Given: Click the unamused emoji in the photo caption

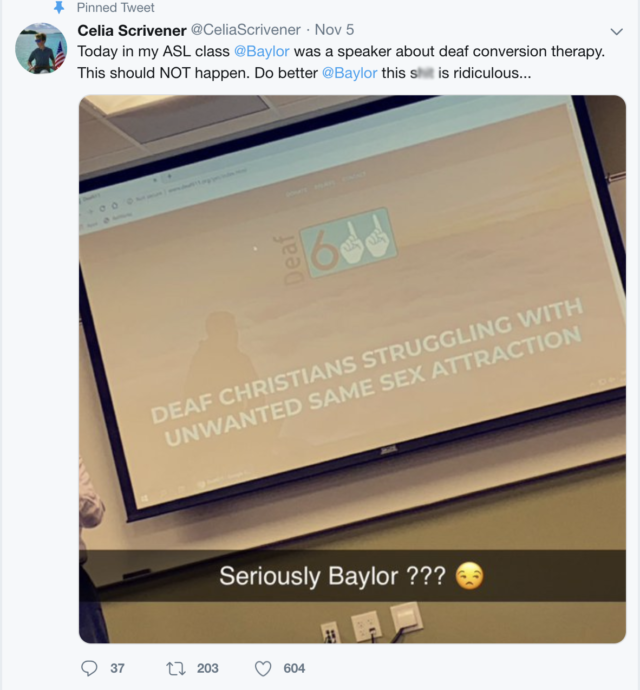Looking at the screenshot, I should (x=470, y=576).
